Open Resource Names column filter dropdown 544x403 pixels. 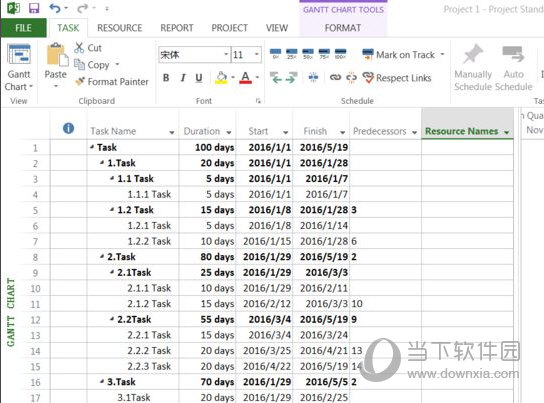point(507,132)
